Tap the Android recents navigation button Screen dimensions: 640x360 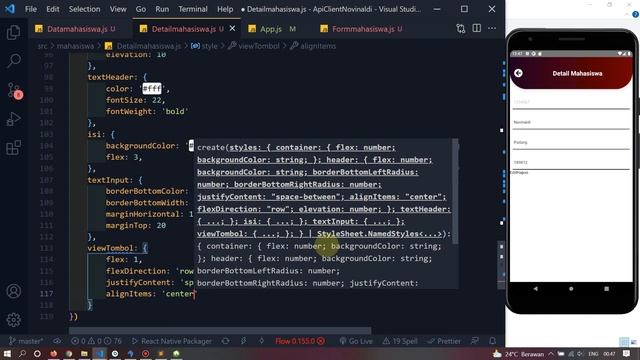(607, 289)
